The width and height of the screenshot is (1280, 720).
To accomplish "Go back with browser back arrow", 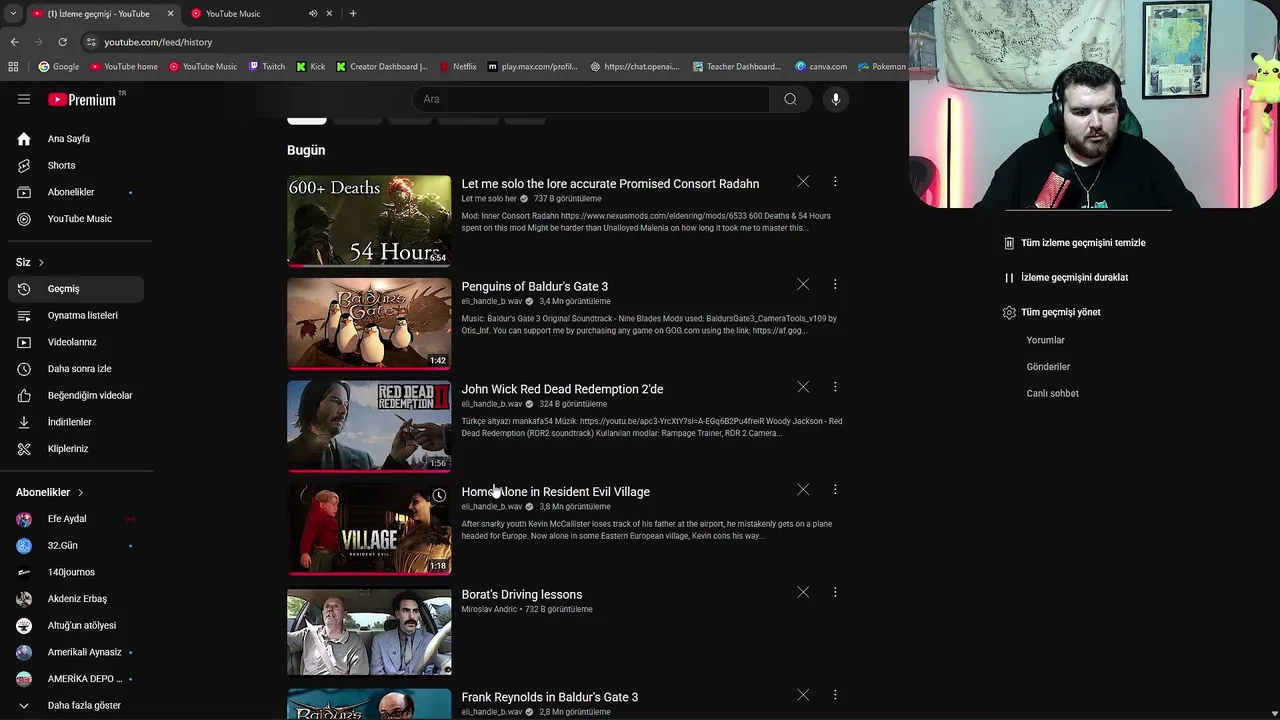I will 14,42.
